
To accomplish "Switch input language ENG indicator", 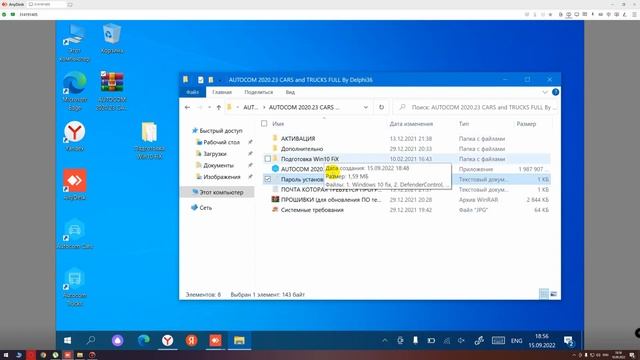I will pos(516,340).
